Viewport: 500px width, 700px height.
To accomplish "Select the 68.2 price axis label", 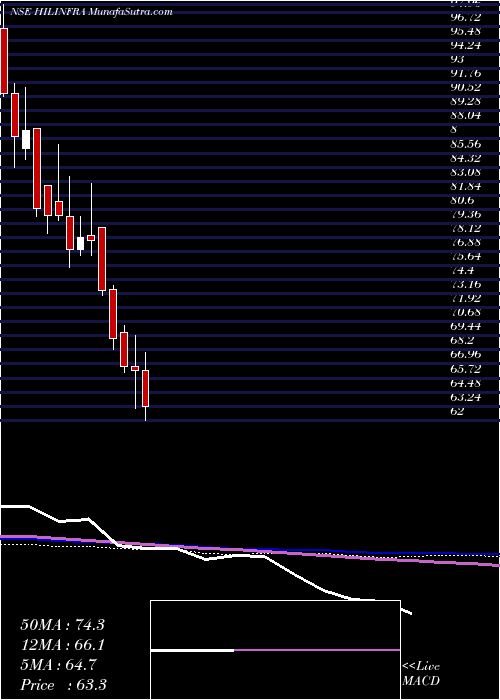I will tap(462, 340).
